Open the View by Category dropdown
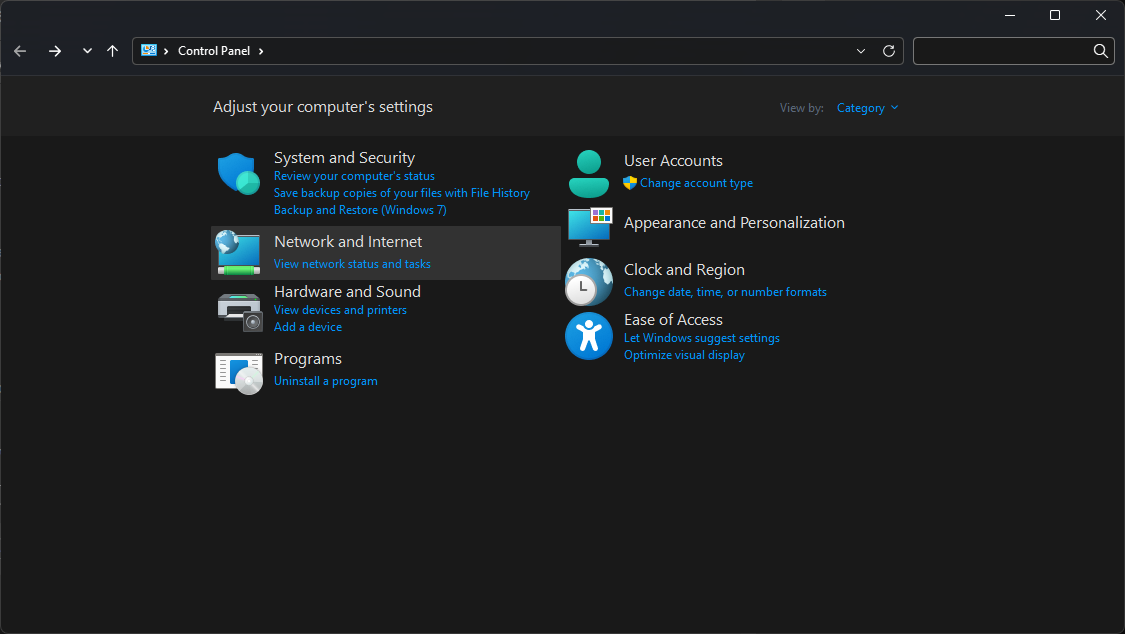This screenshot has width=1125, height=634. coord(867,108)
